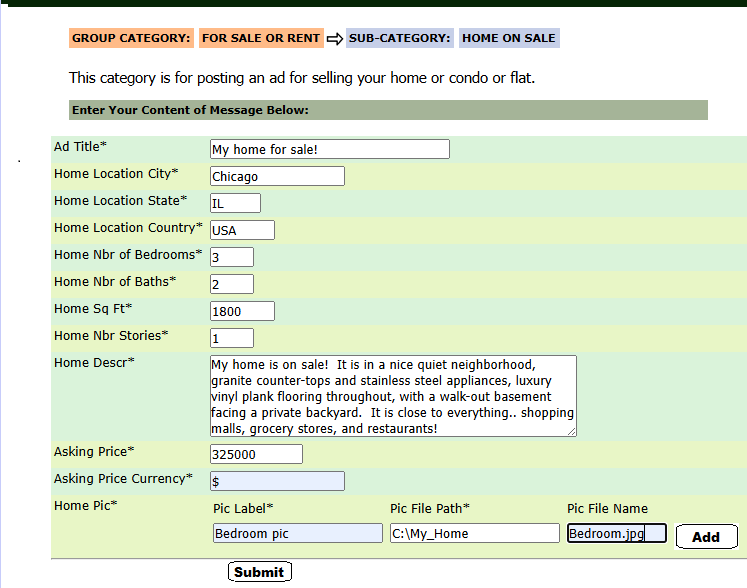Image resolution: width=747 pixels, height=588 pixels.
Task: Click the Pic File Path field
Action: click(x=474, y=533)
